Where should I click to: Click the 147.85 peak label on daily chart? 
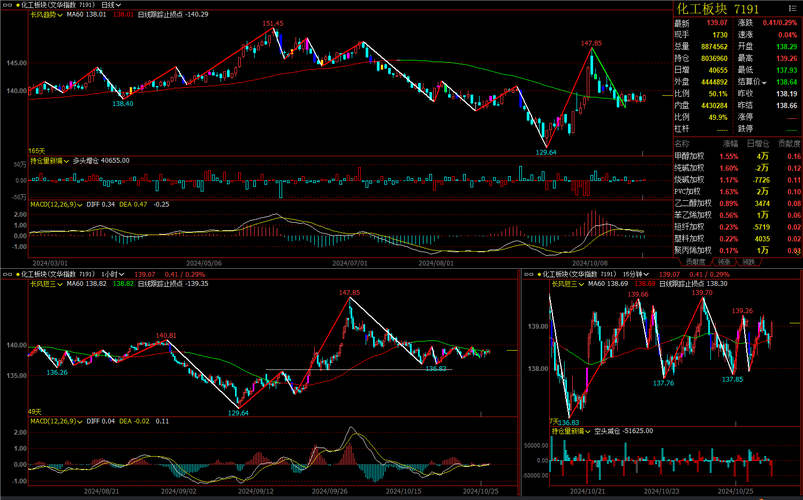tap(591, 43)
